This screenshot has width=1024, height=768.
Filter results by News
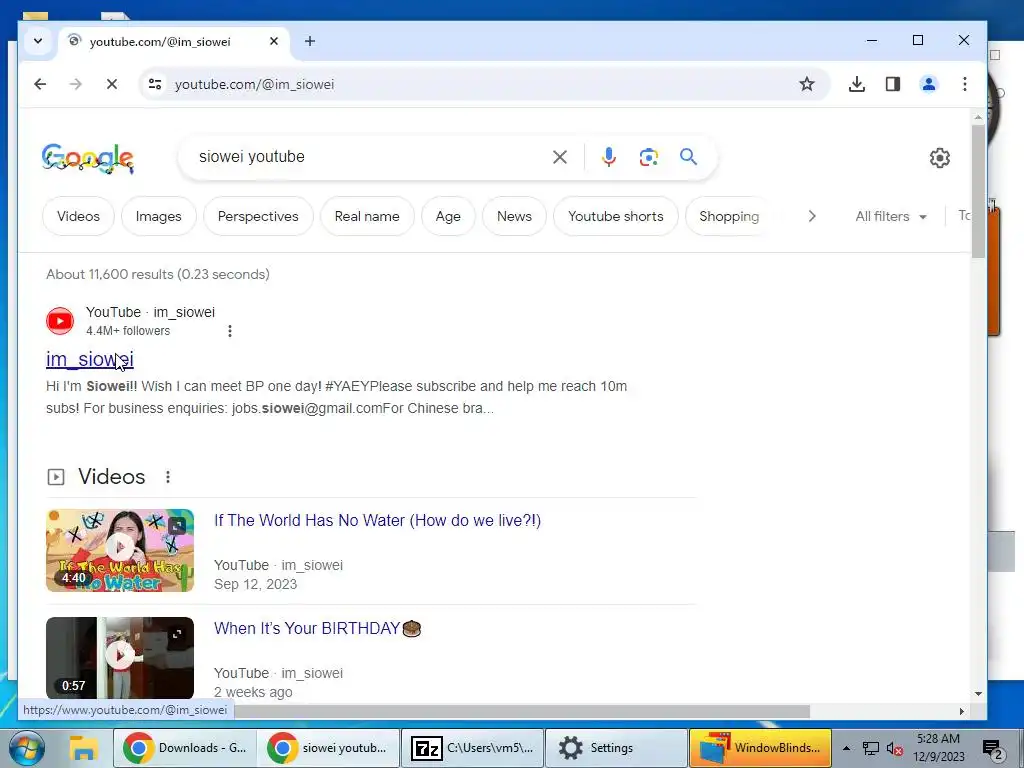pos(514,216)
